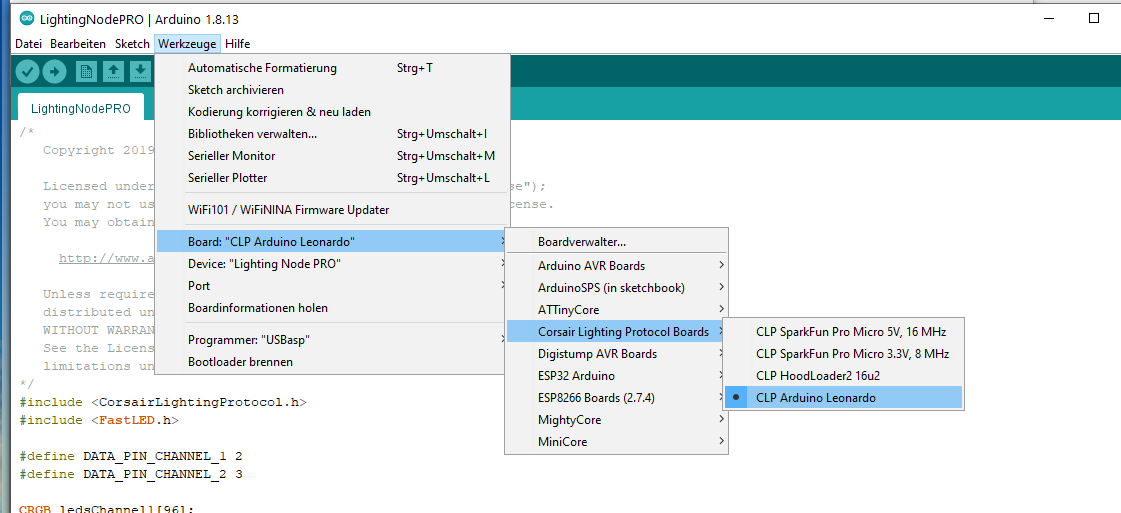Viewport: 1121px width, 513px height.
Task: Launch WiFi101 / WiFiNINA Firmware Updater
Action: 332,210
